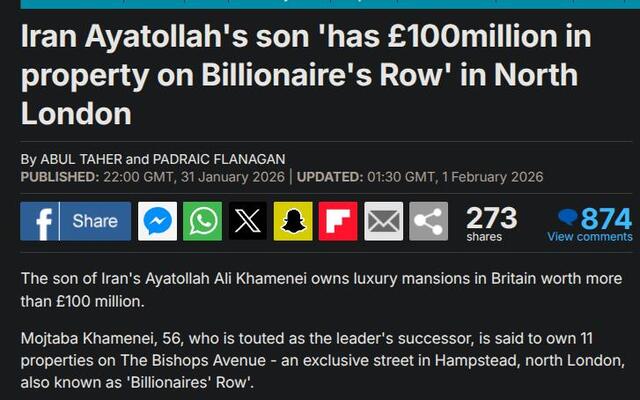
Task: Email this article icon
Action: coord(383,221)
